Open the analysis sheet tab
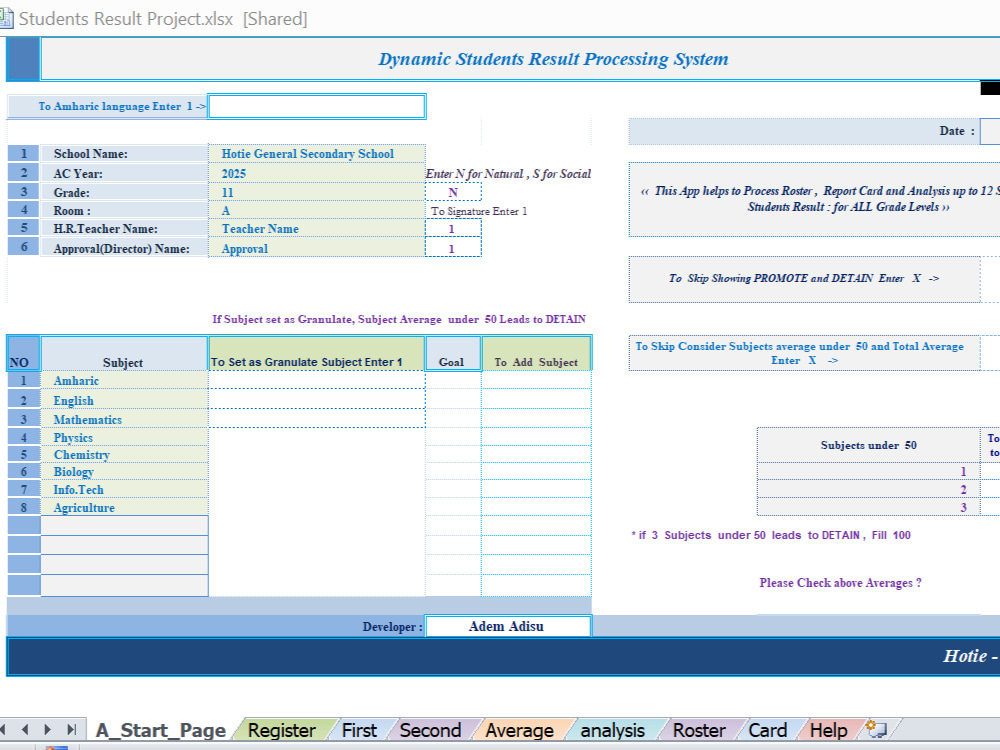 (612, 730)
